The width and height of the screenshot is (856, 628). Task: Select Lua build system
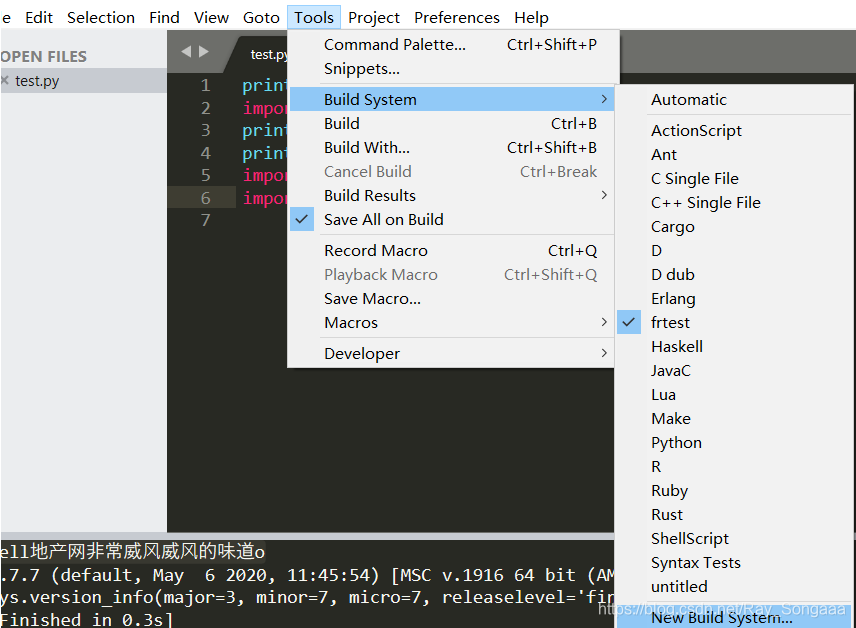click(x=734, y=395)
